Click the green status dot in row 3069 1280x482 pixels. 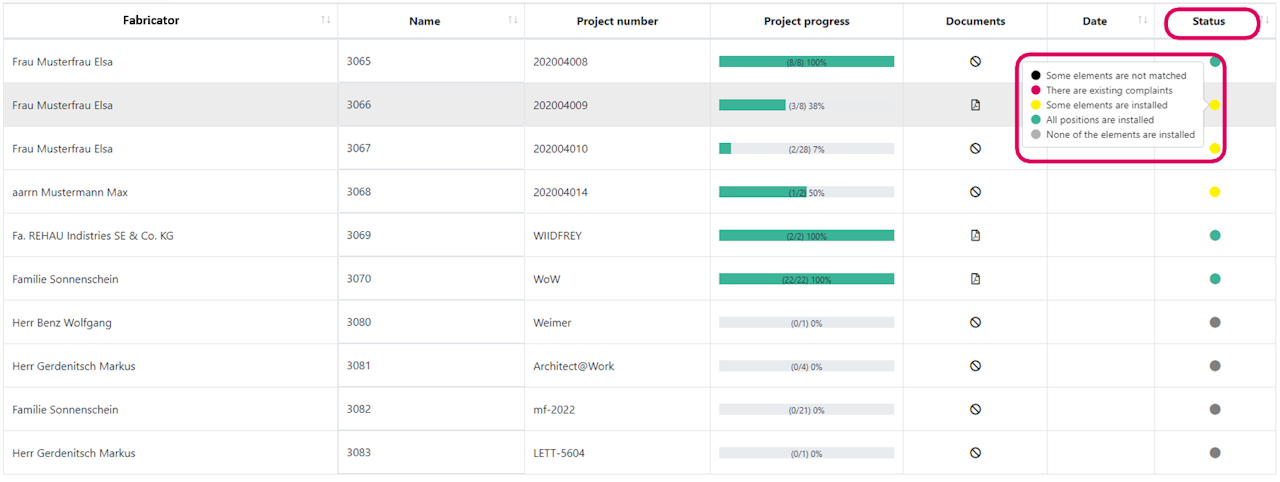point(1214,236)
